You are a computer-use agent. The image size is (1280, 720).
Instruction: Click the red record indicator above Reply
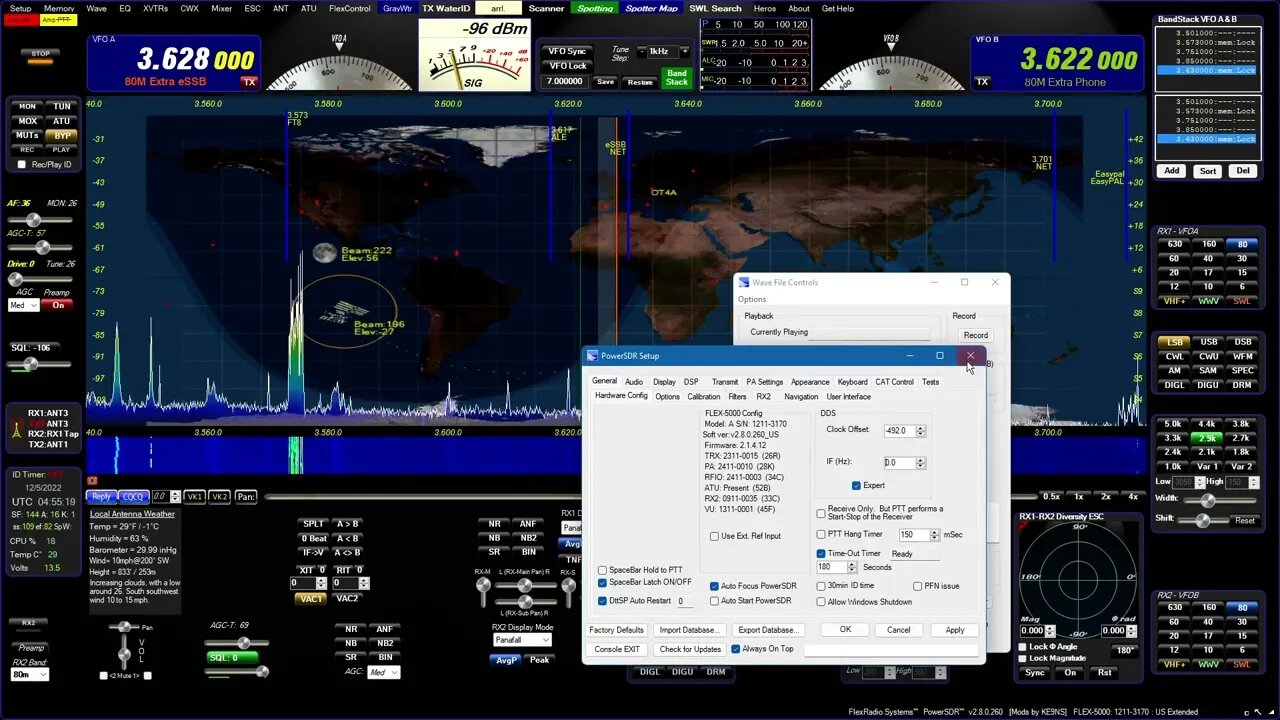(92, 481)
